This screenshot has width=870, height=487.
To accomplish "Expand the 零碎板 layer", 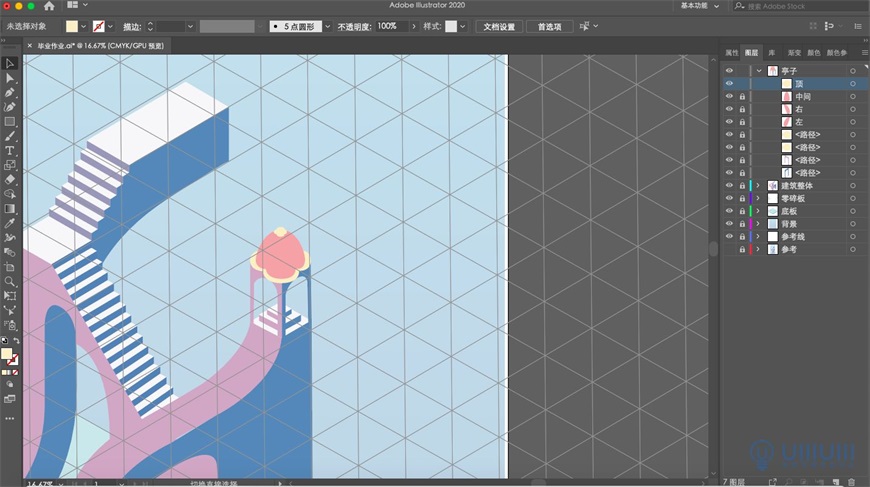I will click(758, 199).
